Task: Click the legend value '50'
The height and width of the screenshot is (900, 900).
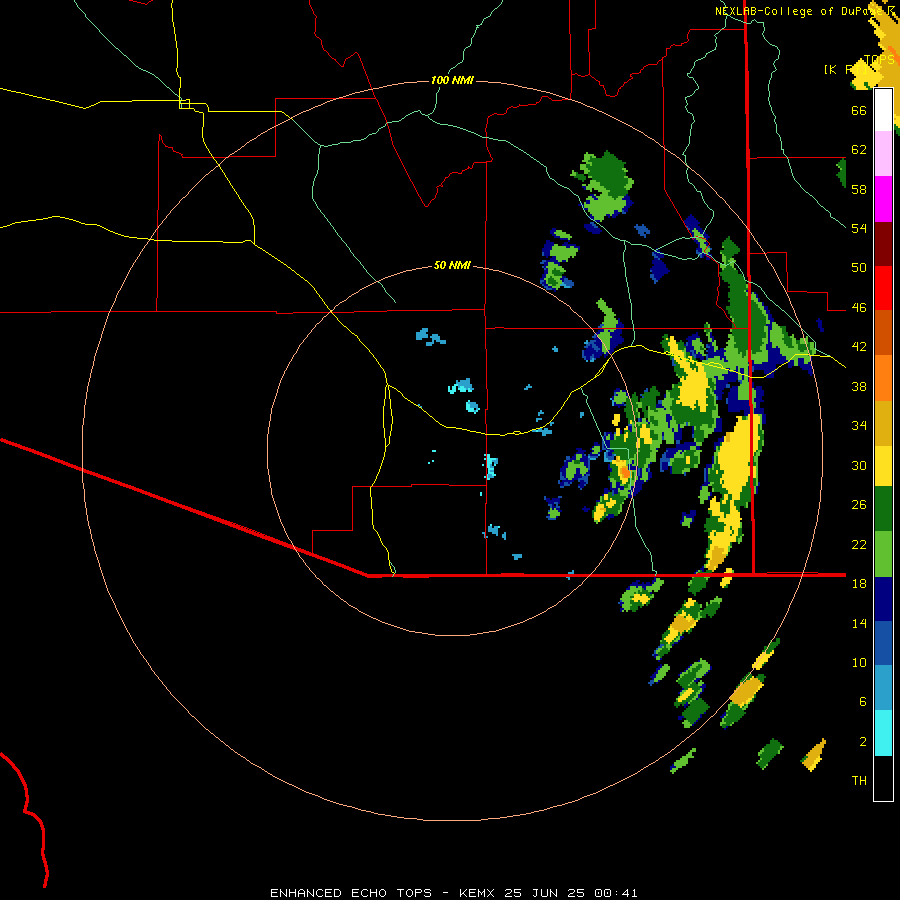Action: (x=859, y=268)
